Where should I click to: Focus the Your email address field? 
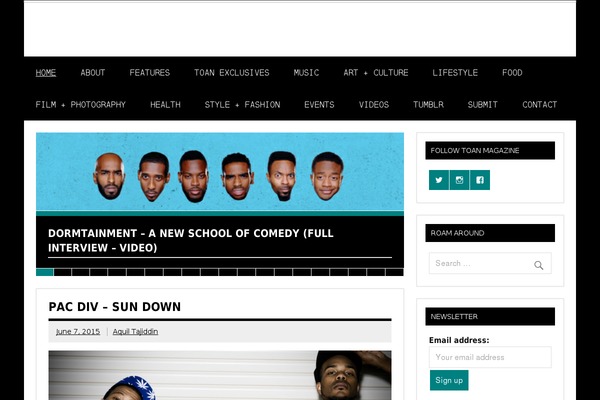pyautogui.click(x=490, y=357)
